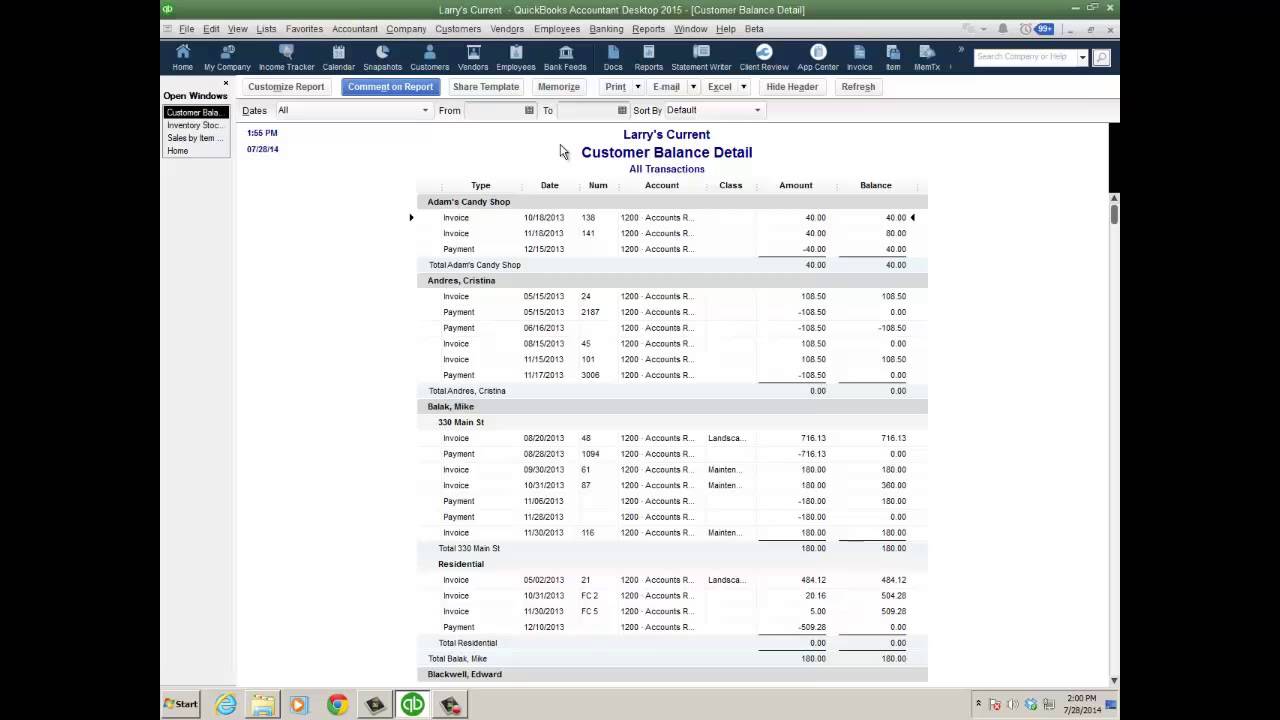
Task: Open the My Company icon
Action: click(x=227, y=58)
